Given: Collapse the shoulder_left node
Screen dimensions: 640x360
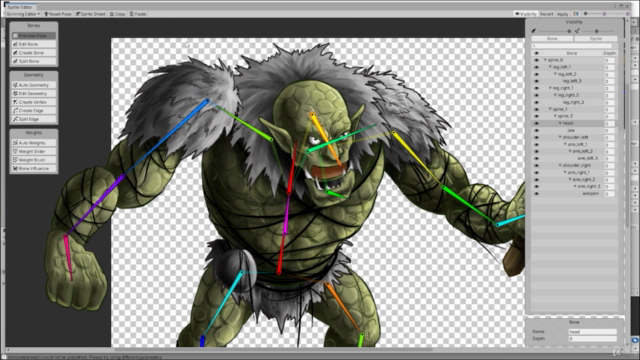Looking at the screenshot, I should point(560,138).
